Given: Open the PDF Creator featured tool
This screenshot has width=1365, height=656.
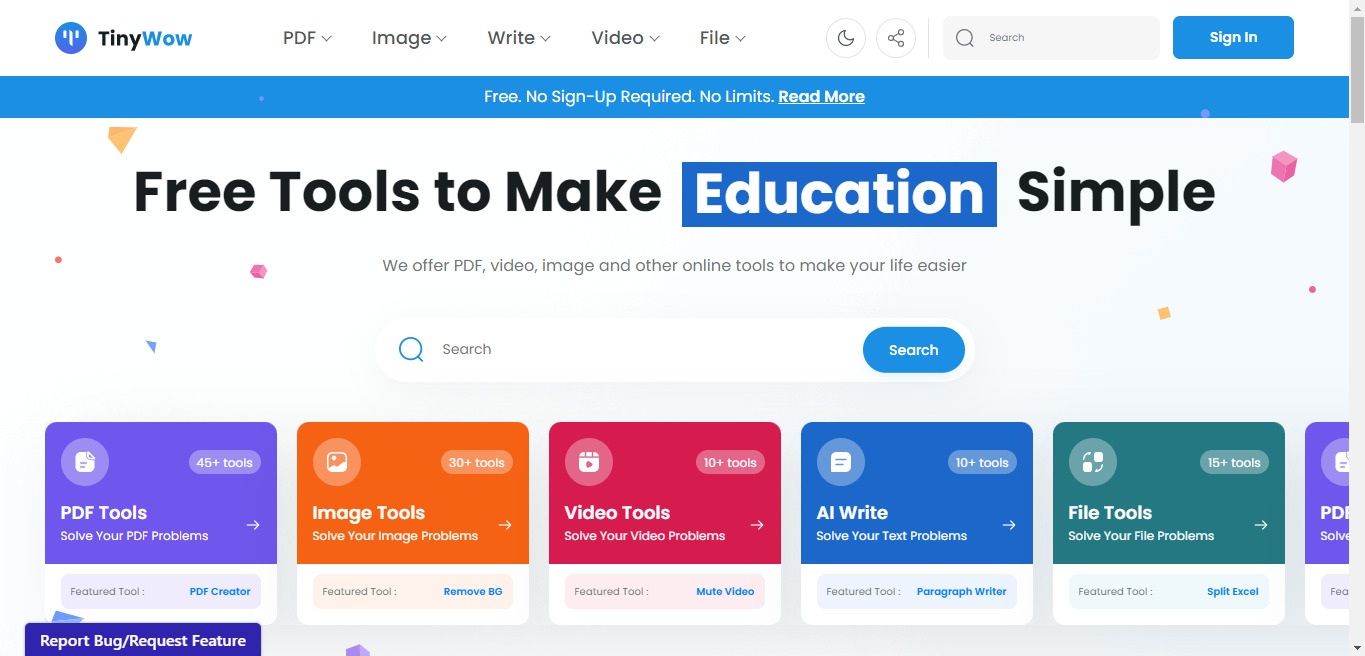Looking at the screenshot, I should point(220,592).
